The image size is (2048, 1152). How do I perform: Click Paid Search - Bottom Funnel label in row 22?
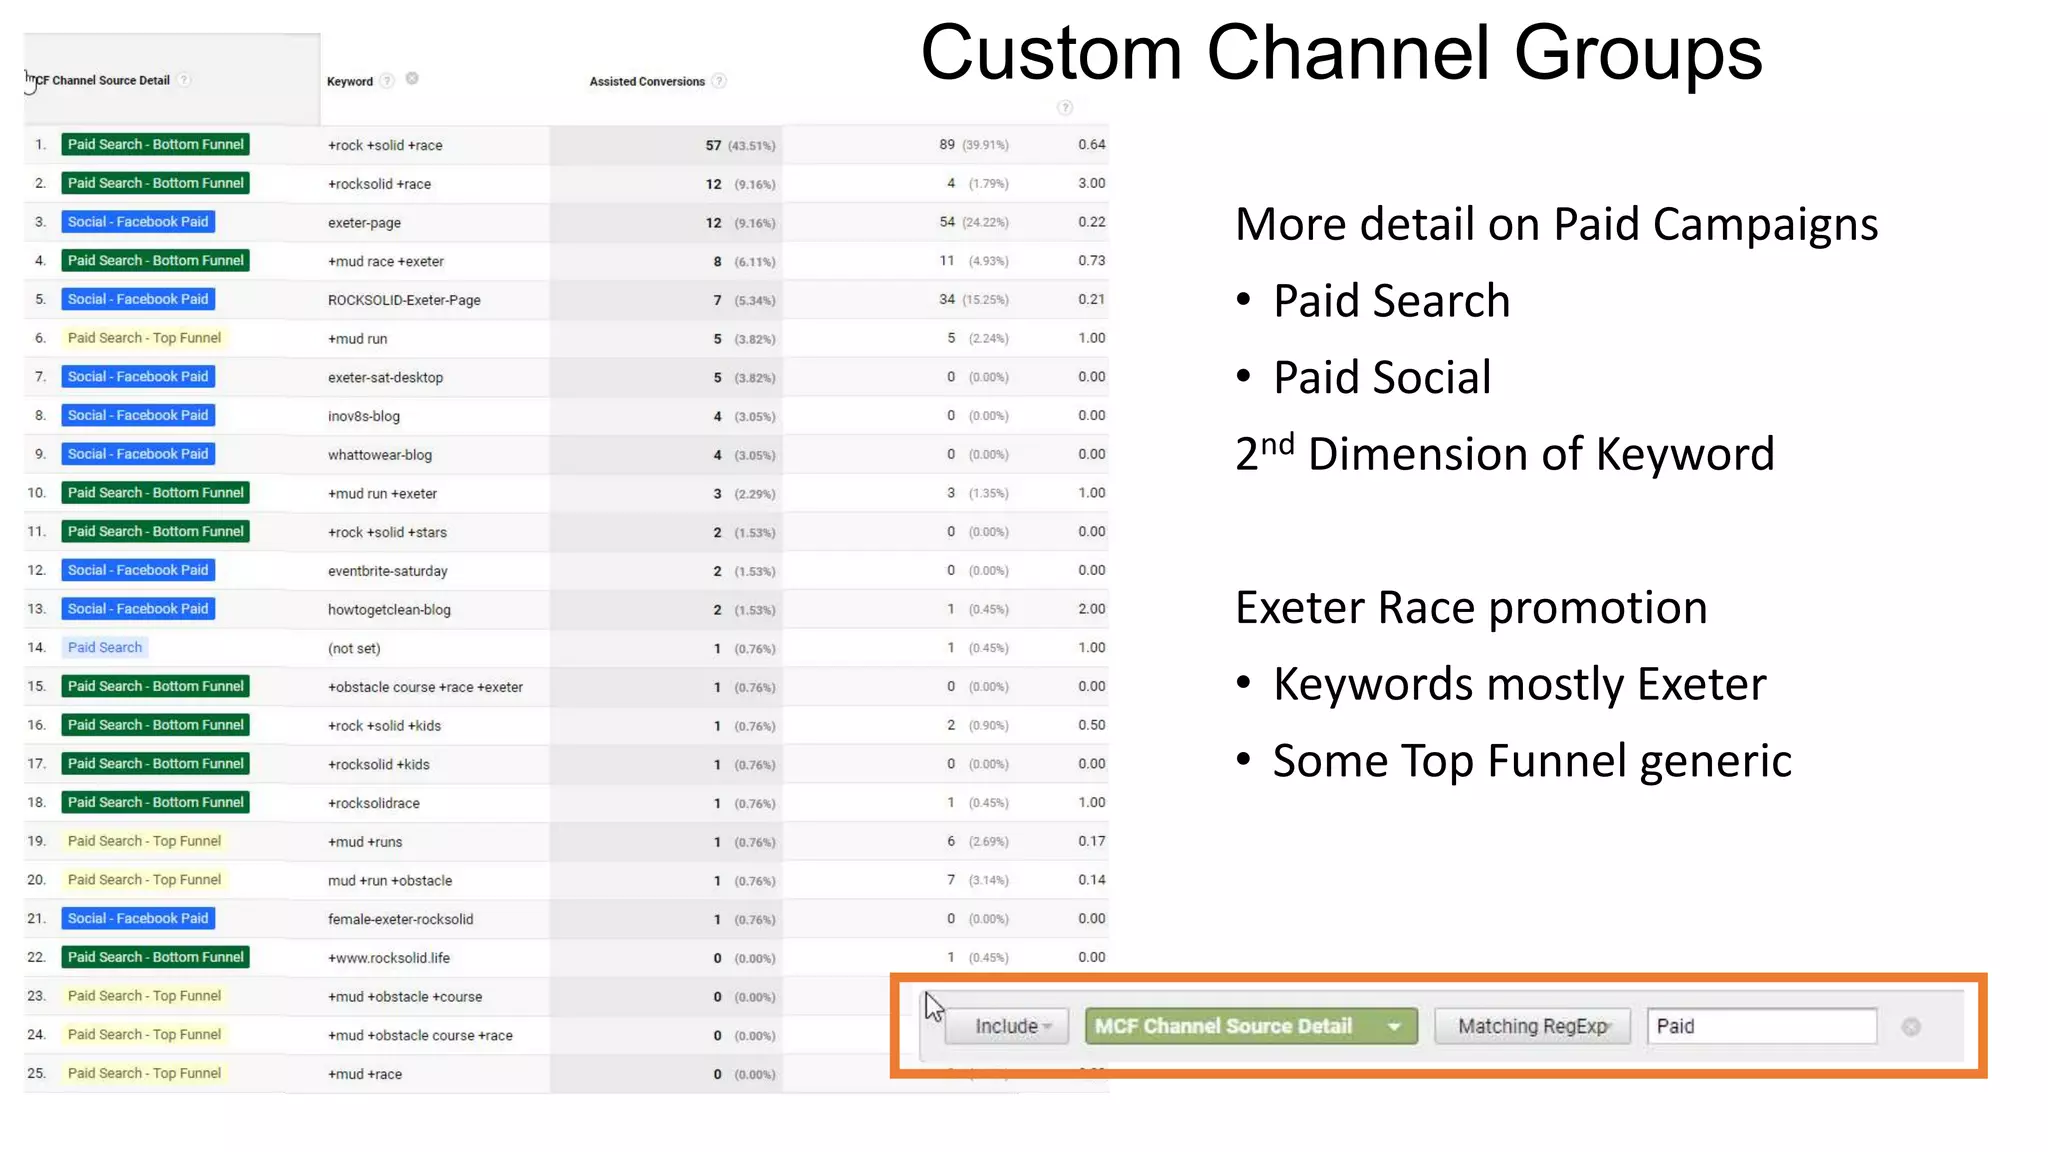point(155,957)
